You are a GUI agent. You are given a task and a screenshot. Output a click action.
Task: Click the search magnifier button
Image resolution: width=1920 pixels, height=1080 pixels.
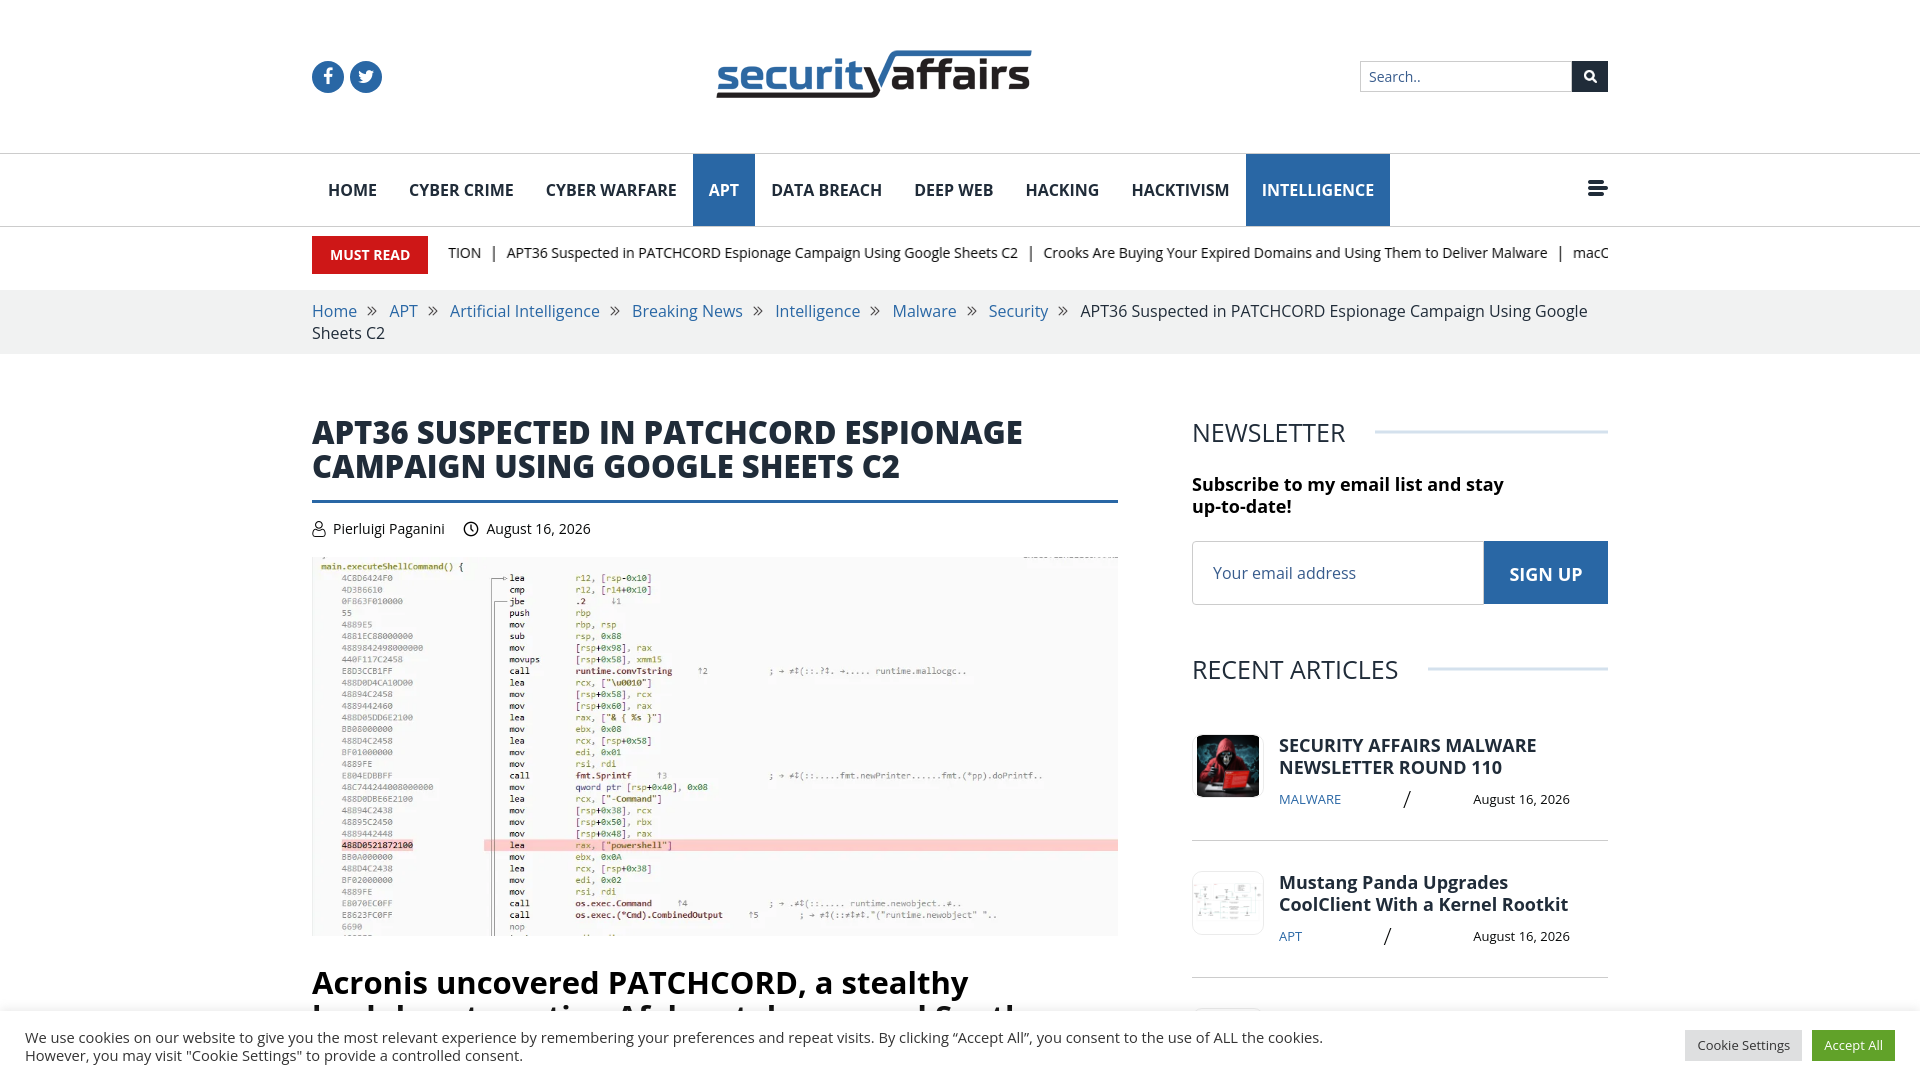click(x=1590, y=76)
